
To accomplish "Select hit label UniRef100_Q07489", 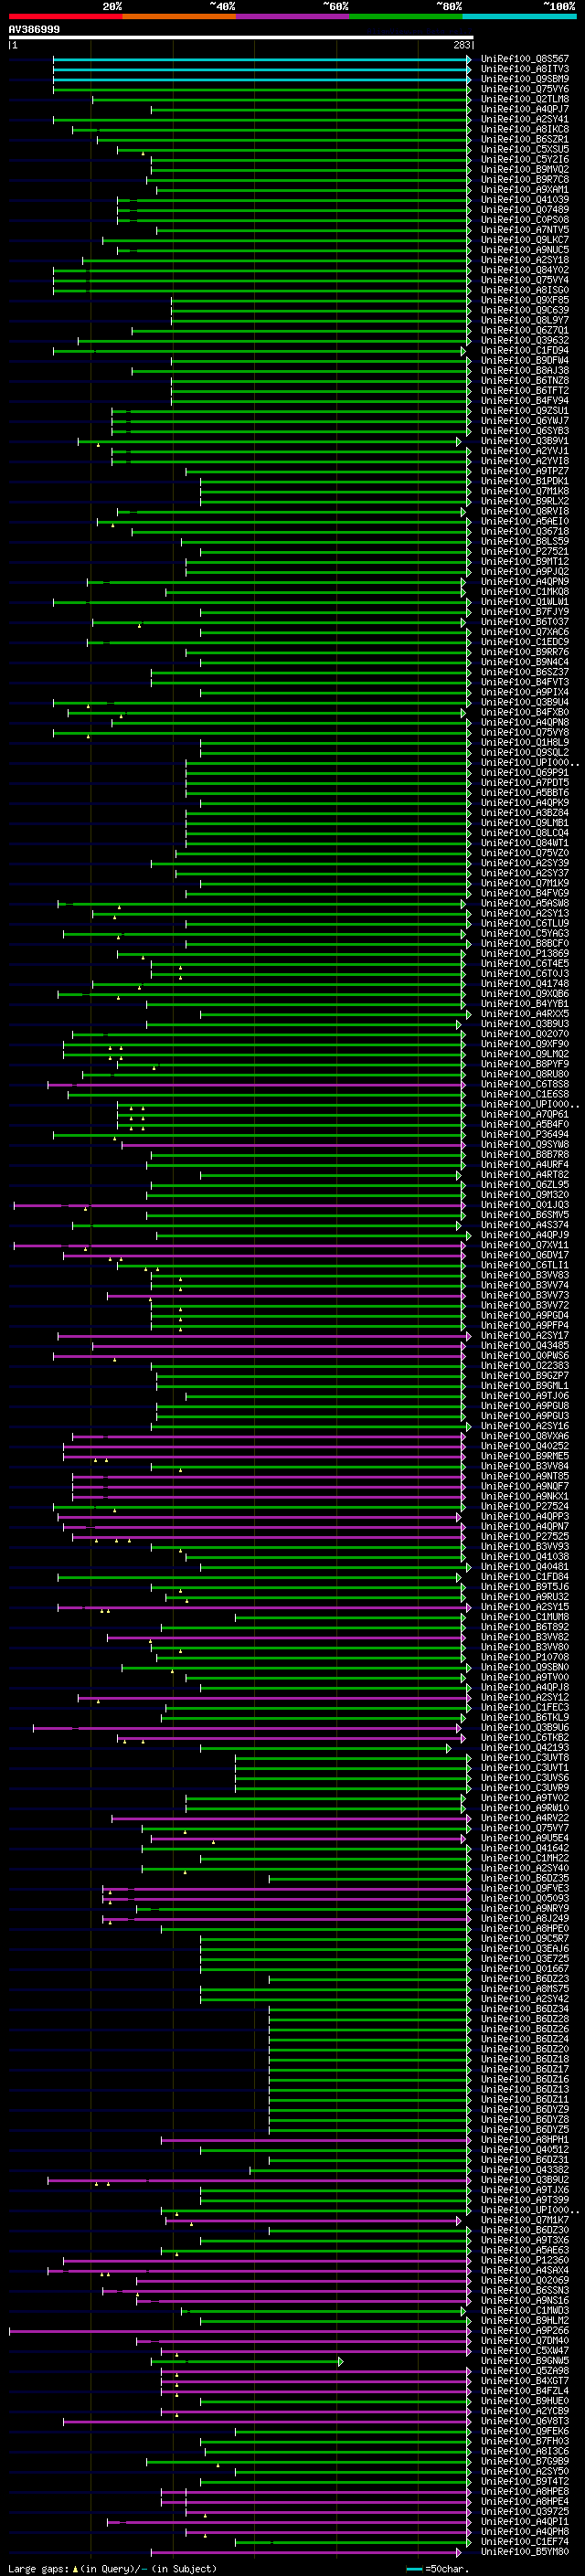I will 525,210.
